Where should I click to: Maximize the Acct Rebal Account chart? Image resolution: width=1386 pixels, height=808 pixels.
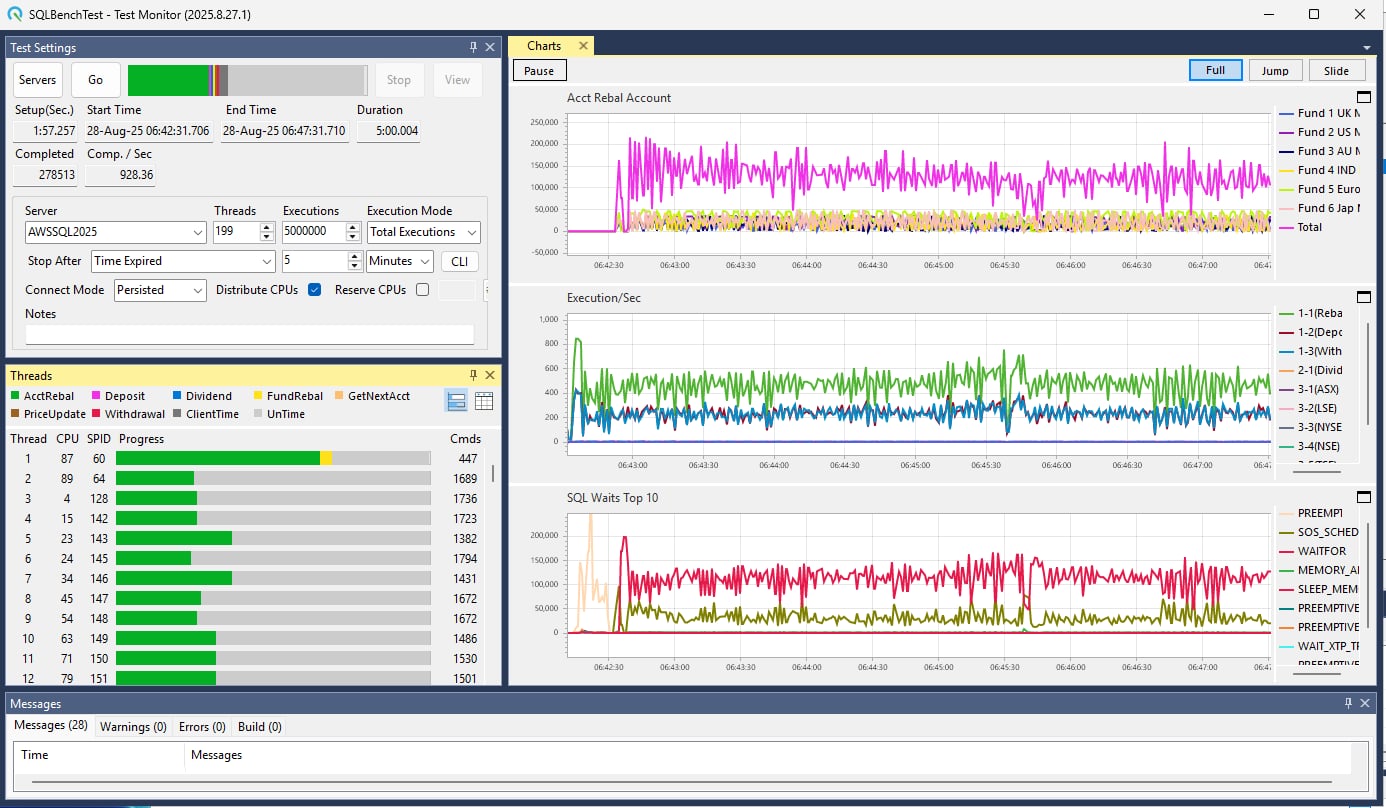1363,97
